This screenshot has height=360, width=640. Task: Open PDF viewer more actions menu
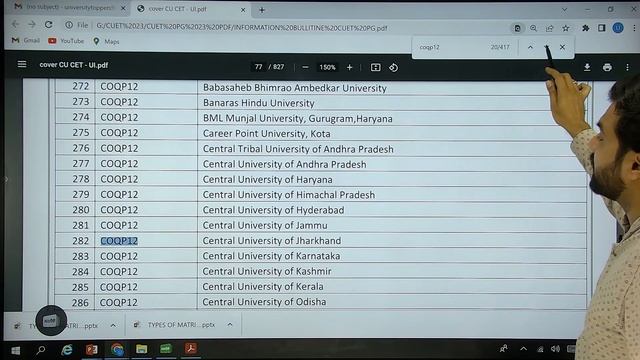point(627,67)
